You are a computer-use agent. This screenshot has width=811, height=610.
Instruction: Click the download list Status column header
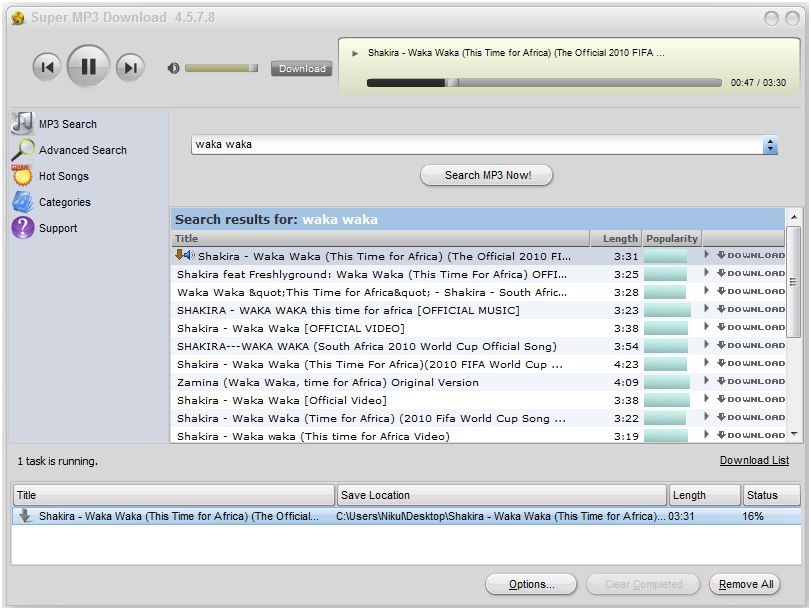point(771,495)
